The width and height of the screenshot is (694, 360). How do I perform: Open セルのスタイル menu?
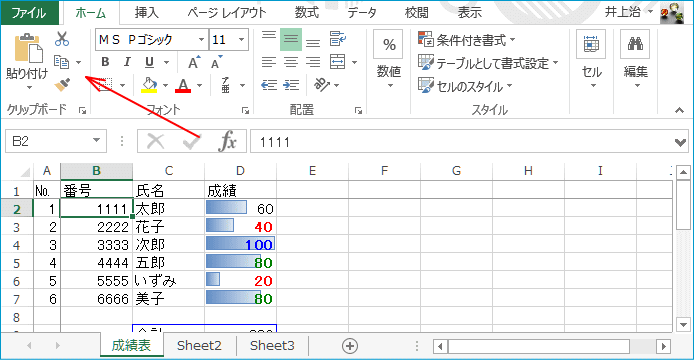pyautogui.click(x=465, y=86)
